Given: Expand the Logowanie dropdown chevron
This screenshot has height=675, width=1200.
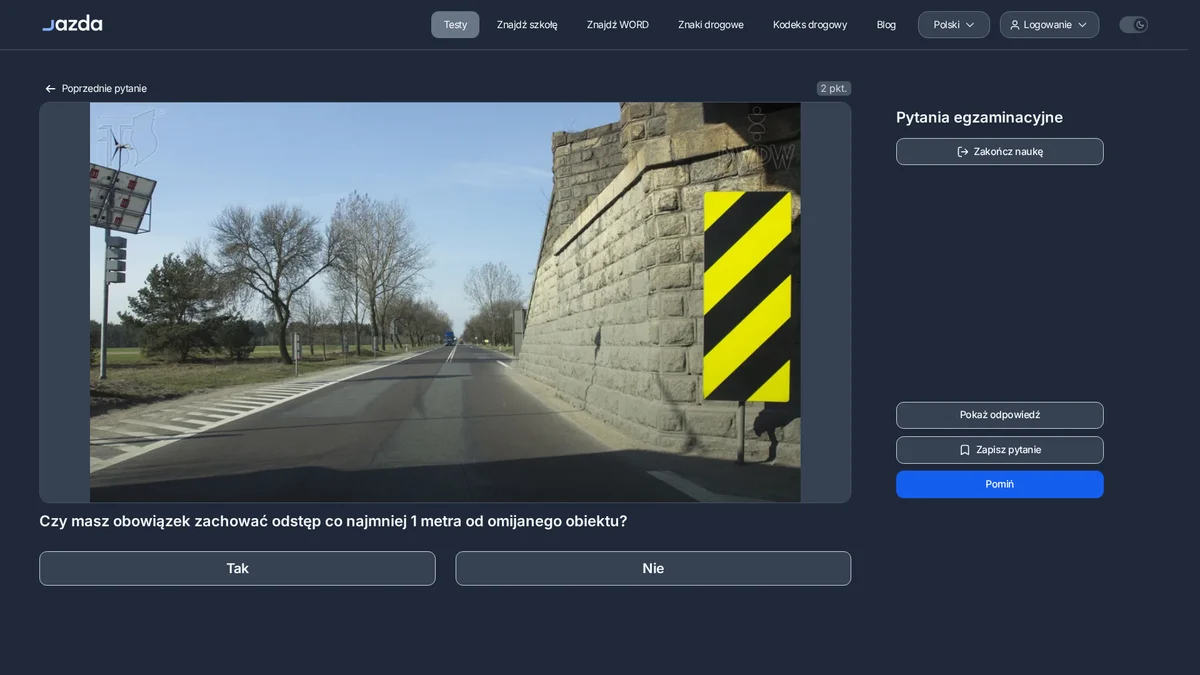Looking at the screenshot, I should tap(1082, 25).
